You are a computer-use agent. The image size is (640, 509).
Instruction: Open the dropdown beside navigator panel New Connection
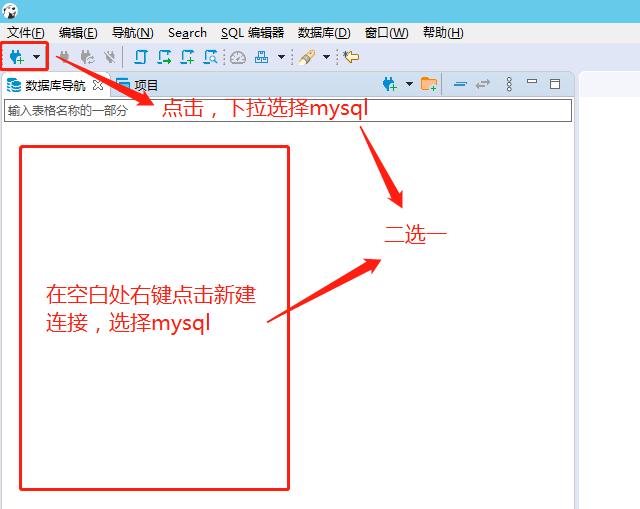(409, 84)
